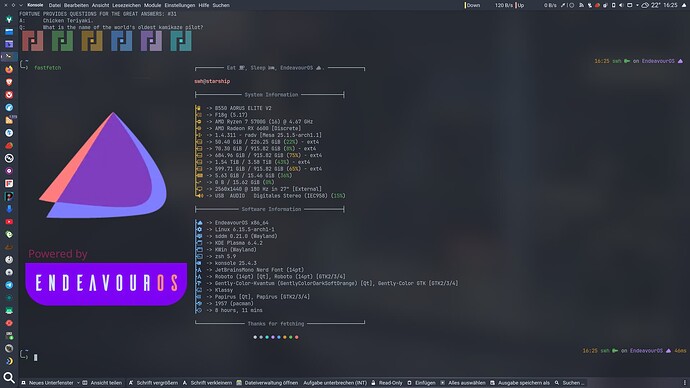Click the Suchen field in bottom toolbar

[x=569, y=383]
